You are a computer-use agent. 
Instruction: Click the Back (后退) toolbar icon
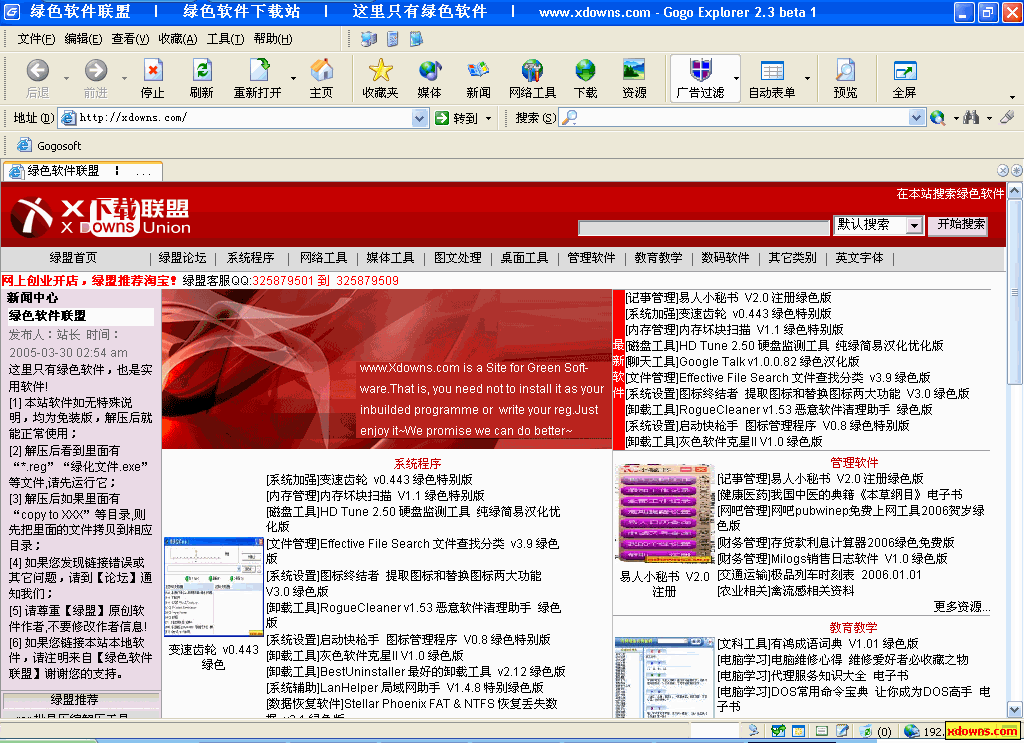[x=38, y=71]
